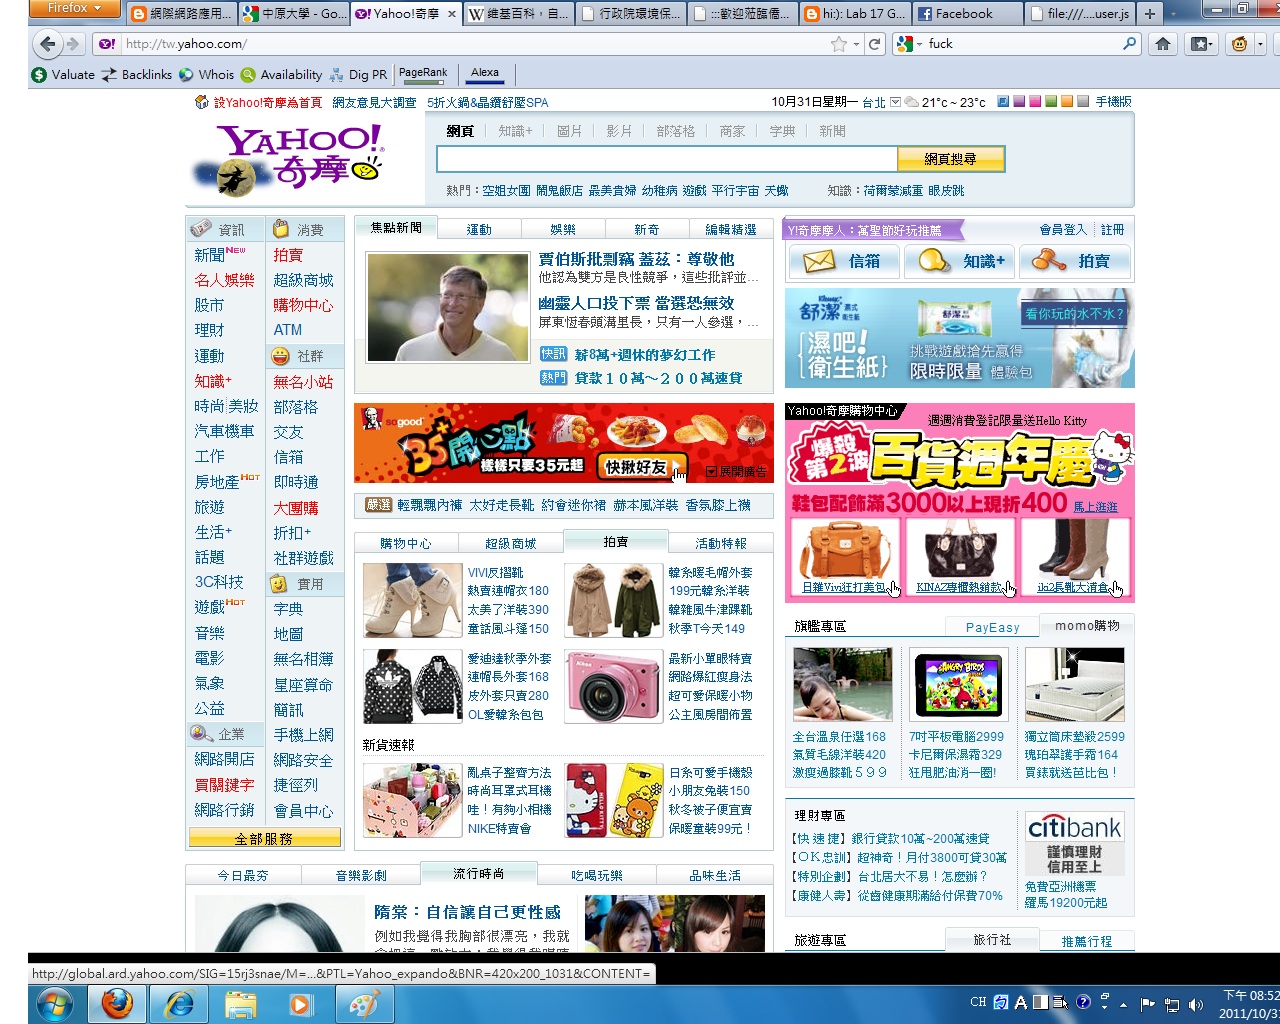
Task: Click the Valuate toolbar icon
Action: tap(63, 75)
